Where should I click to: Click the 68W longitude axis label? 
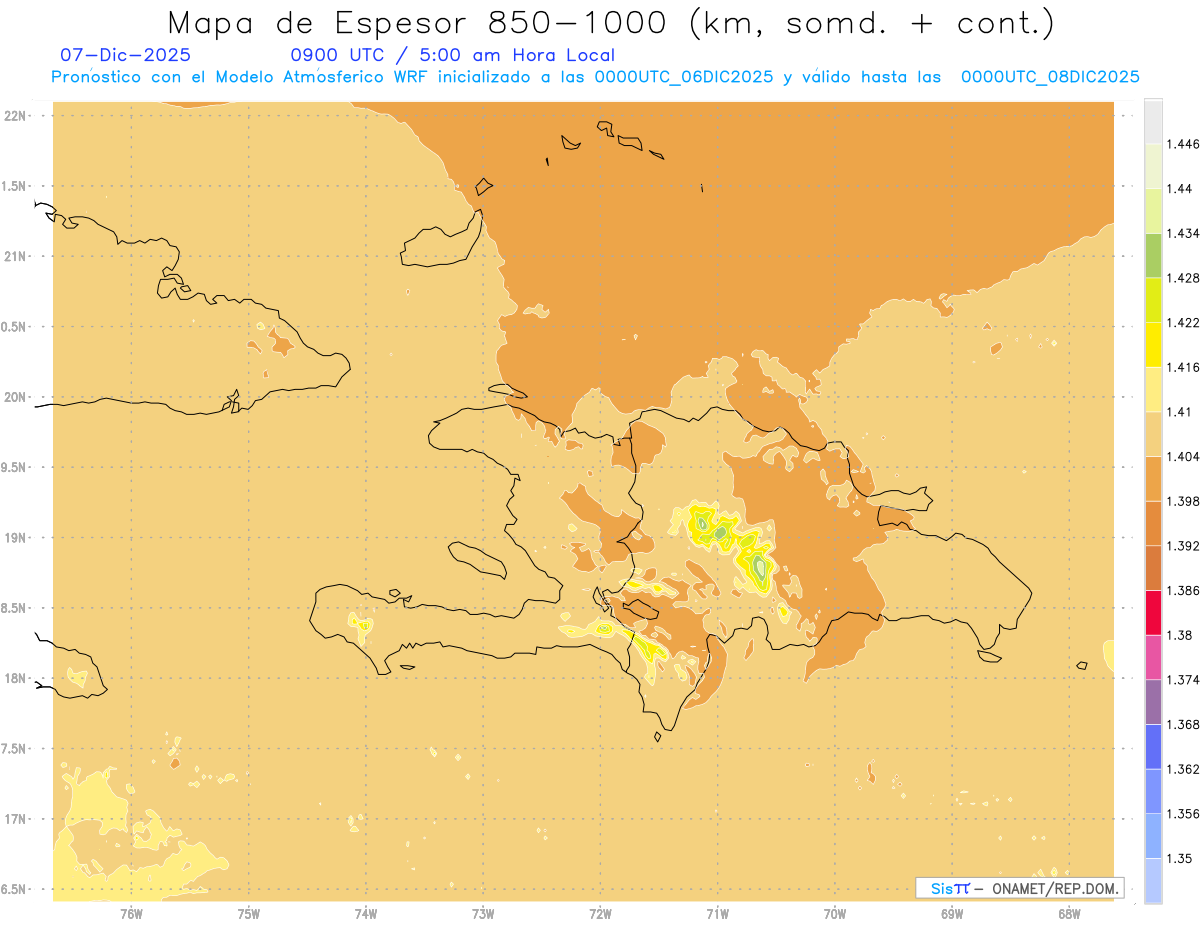1069,914
